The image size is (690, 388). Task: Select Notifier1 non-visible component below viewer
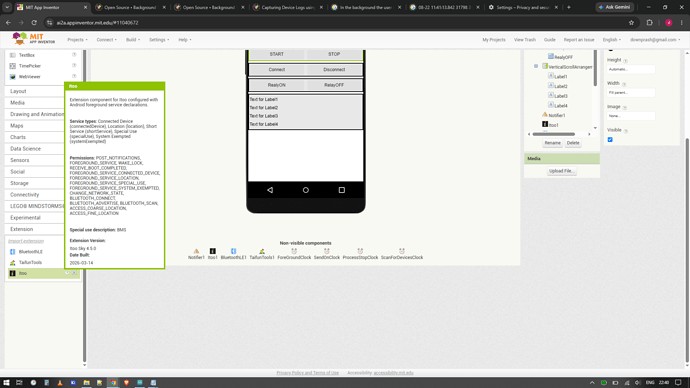[196, 254]
